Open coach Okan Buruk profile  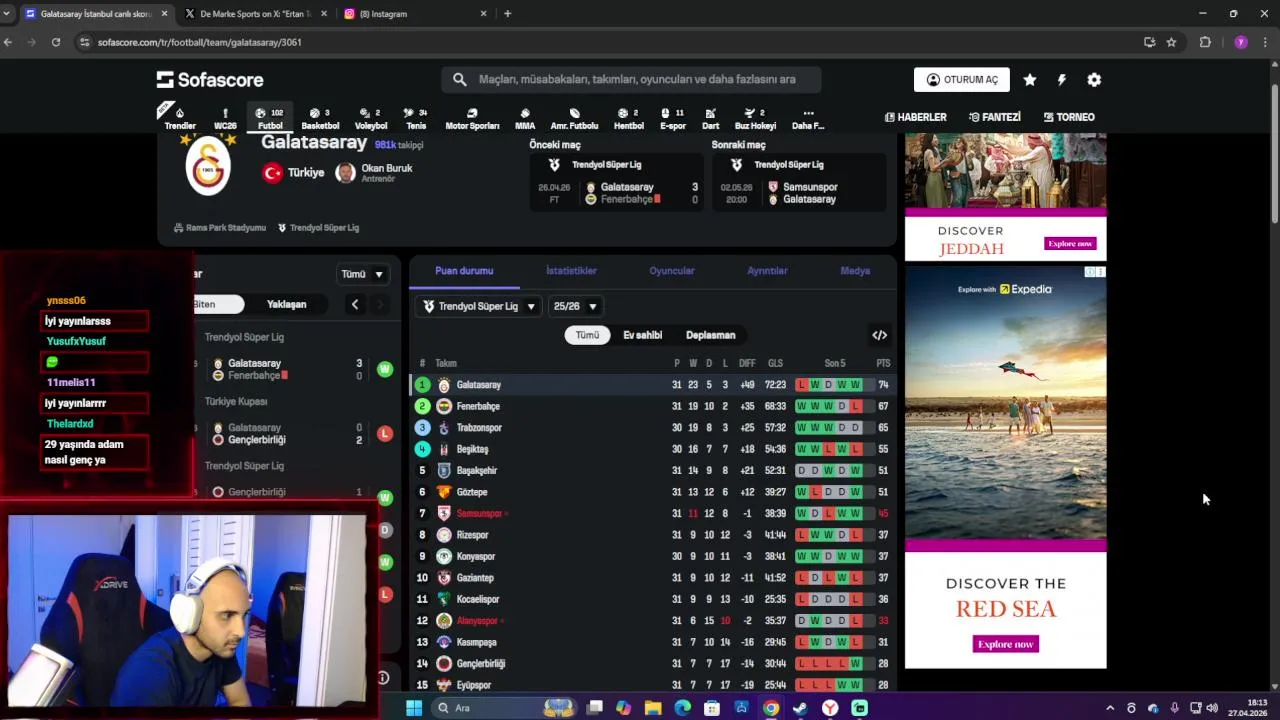click(374, 172)
